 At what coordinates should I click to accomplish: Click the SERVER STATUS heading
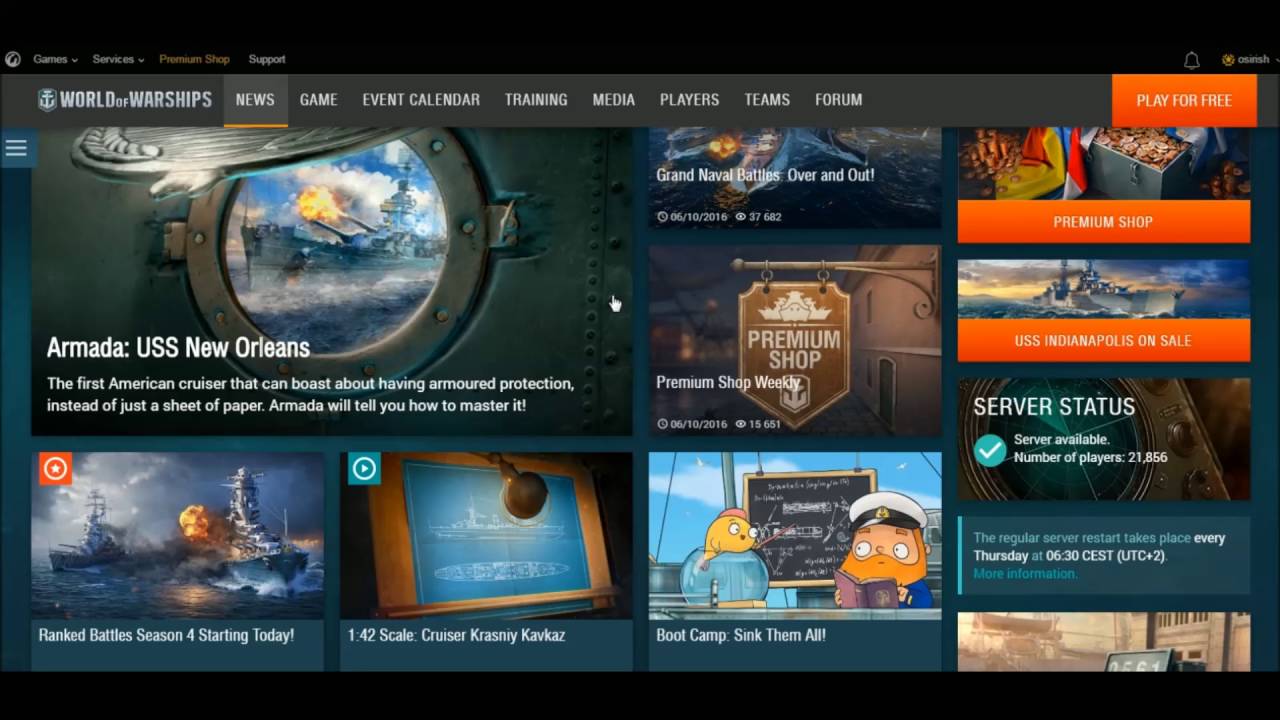1054,407
